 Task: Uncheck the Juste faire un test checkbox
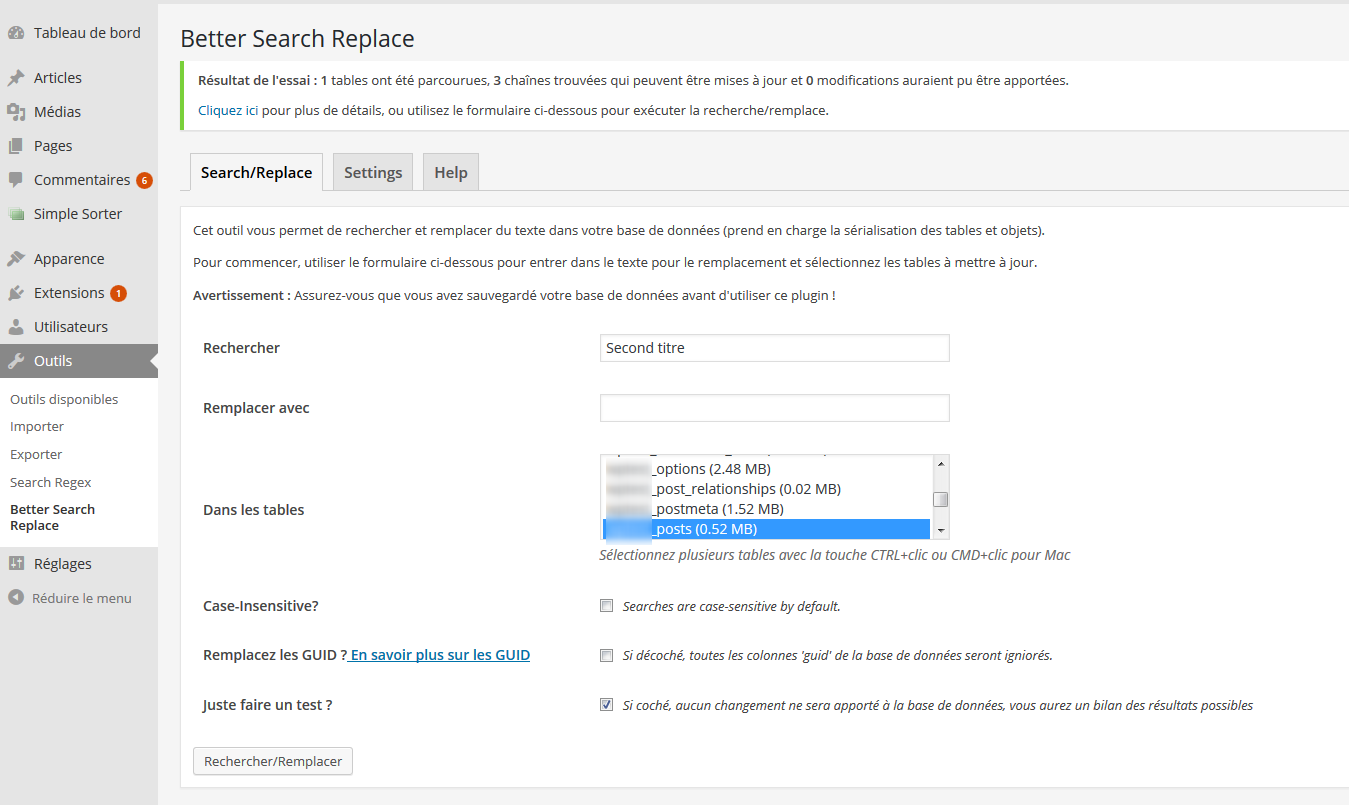click(x=606, y=705)
